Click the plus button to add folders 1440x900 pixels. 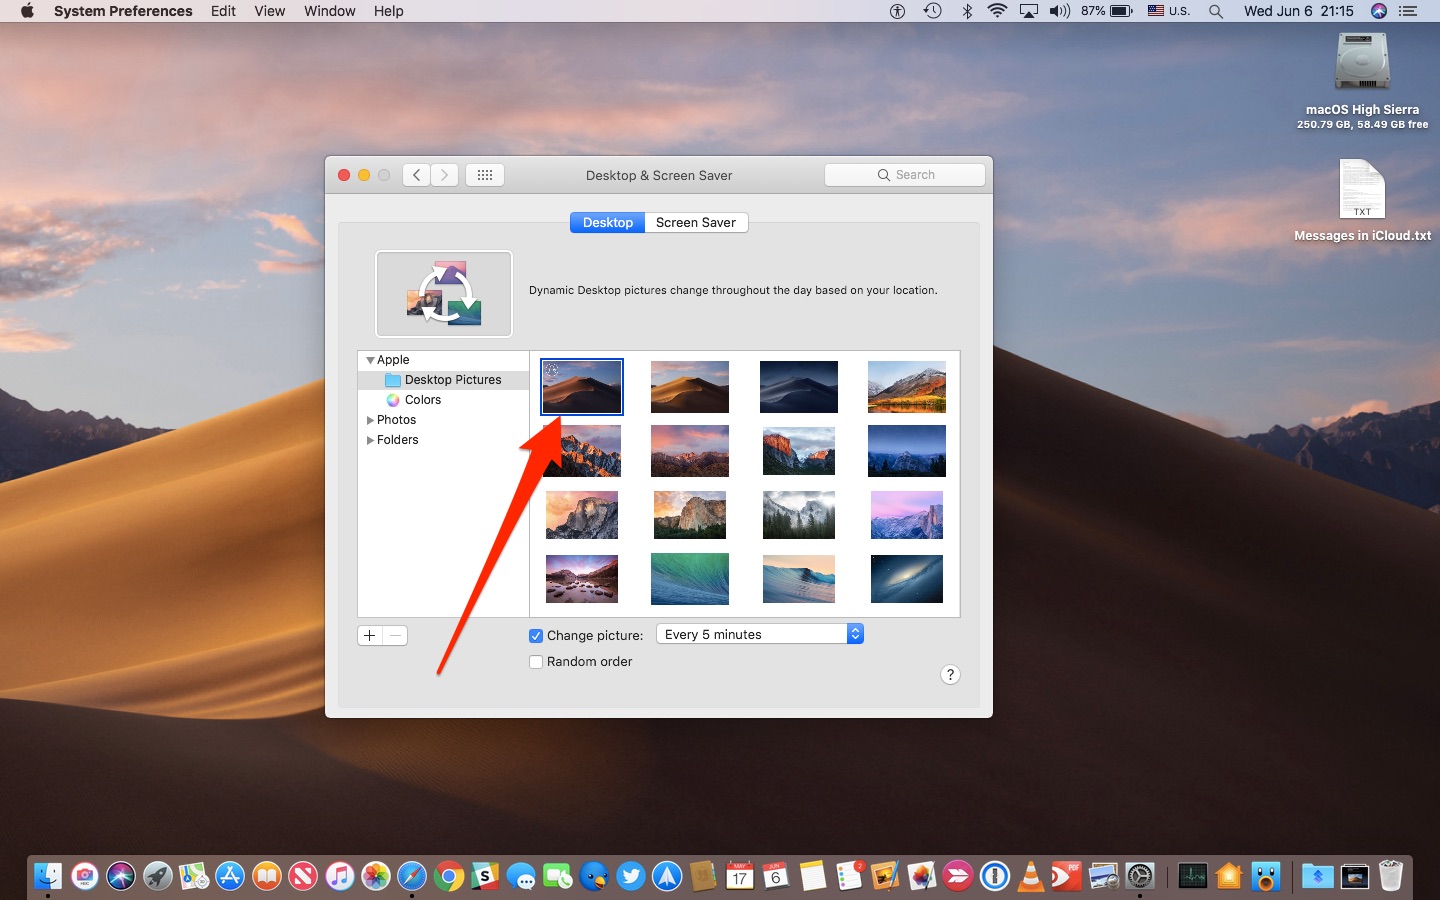tap(369, 635)
